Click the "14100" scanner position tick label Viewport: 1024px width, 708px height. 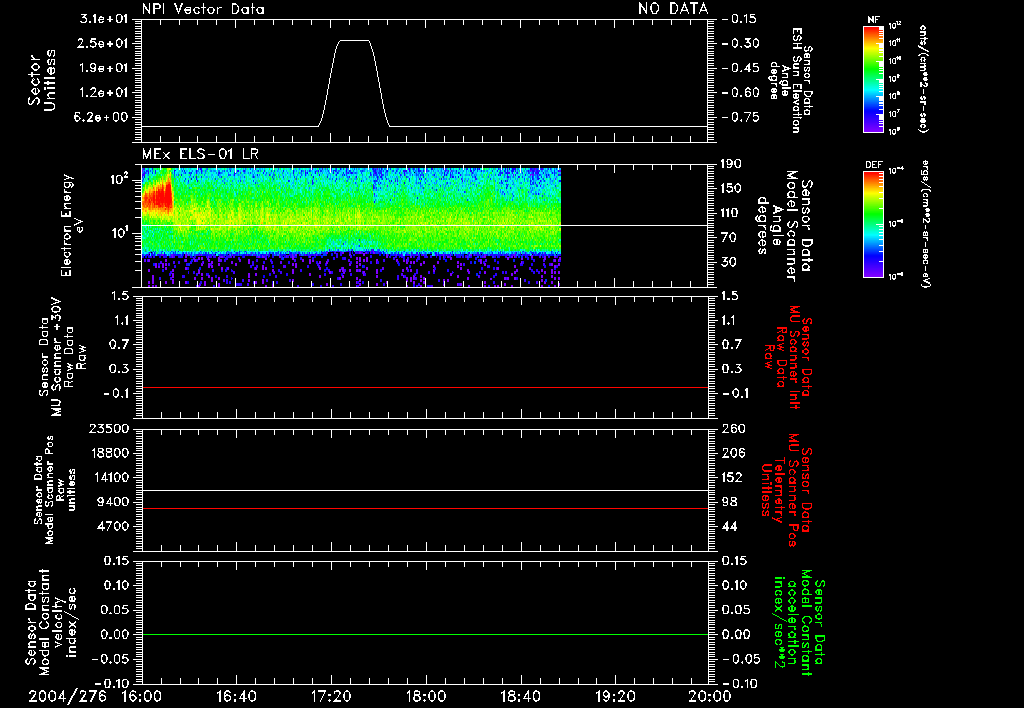click(109, 477)
